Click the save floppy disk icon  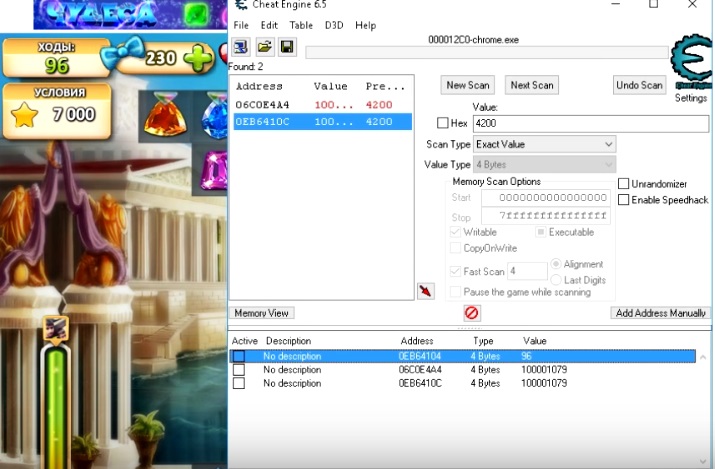287,47
